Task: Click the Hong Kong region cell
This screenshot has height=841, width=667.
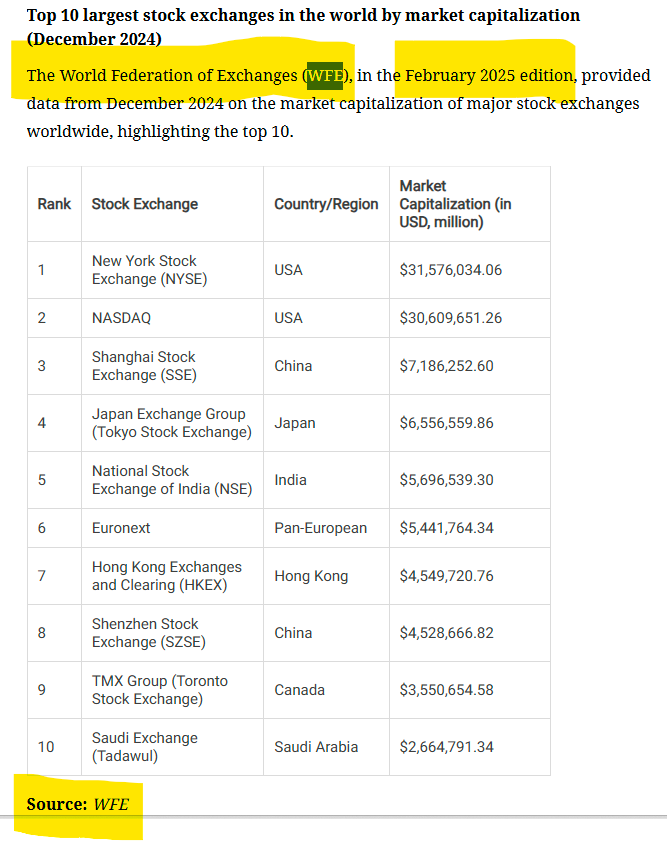Action: [x=326, y=576]
